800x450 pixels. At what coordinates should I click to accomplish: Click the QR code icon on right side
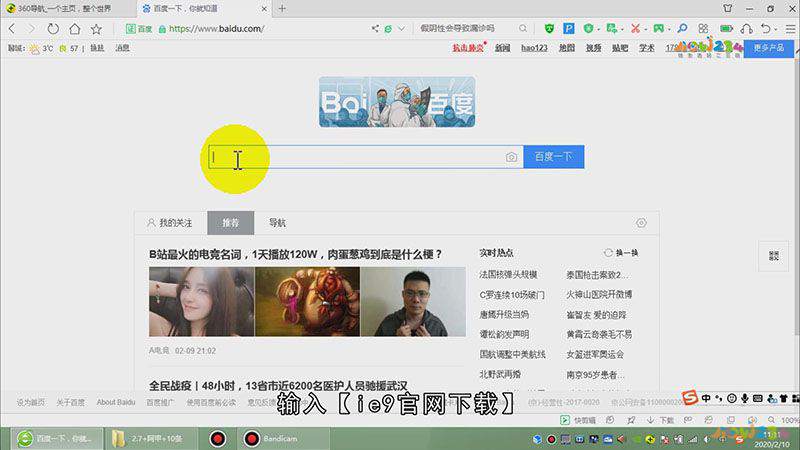tap(773, 256)
